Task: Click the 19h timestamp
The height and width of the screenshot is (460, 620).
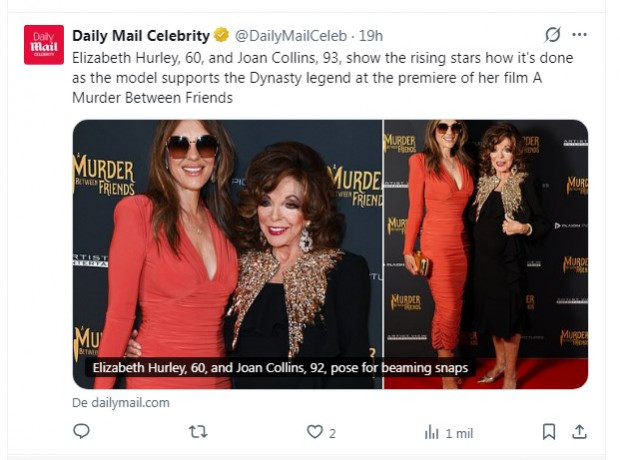Action: click(371, 36)
